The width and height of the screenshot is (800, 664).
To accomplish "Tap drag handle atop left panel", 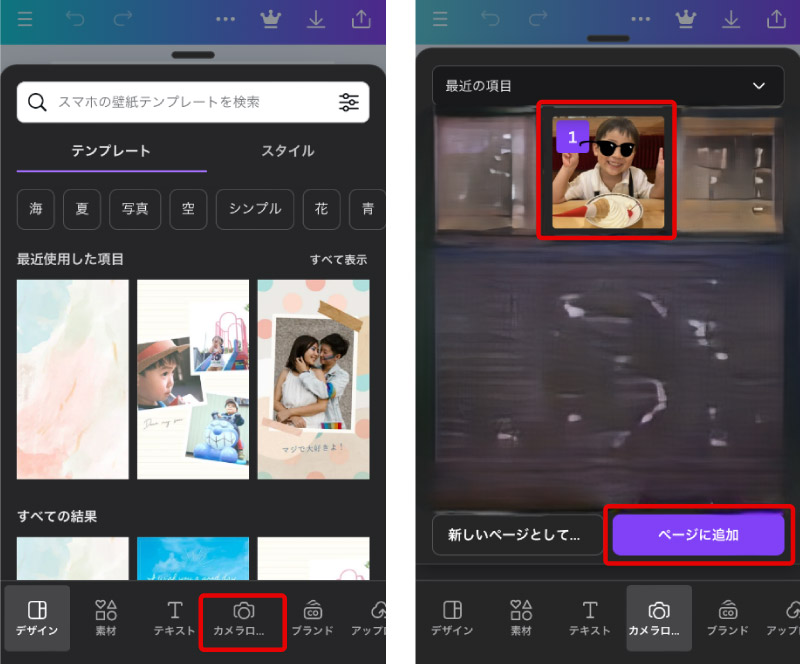I will (x=193, y=55).
